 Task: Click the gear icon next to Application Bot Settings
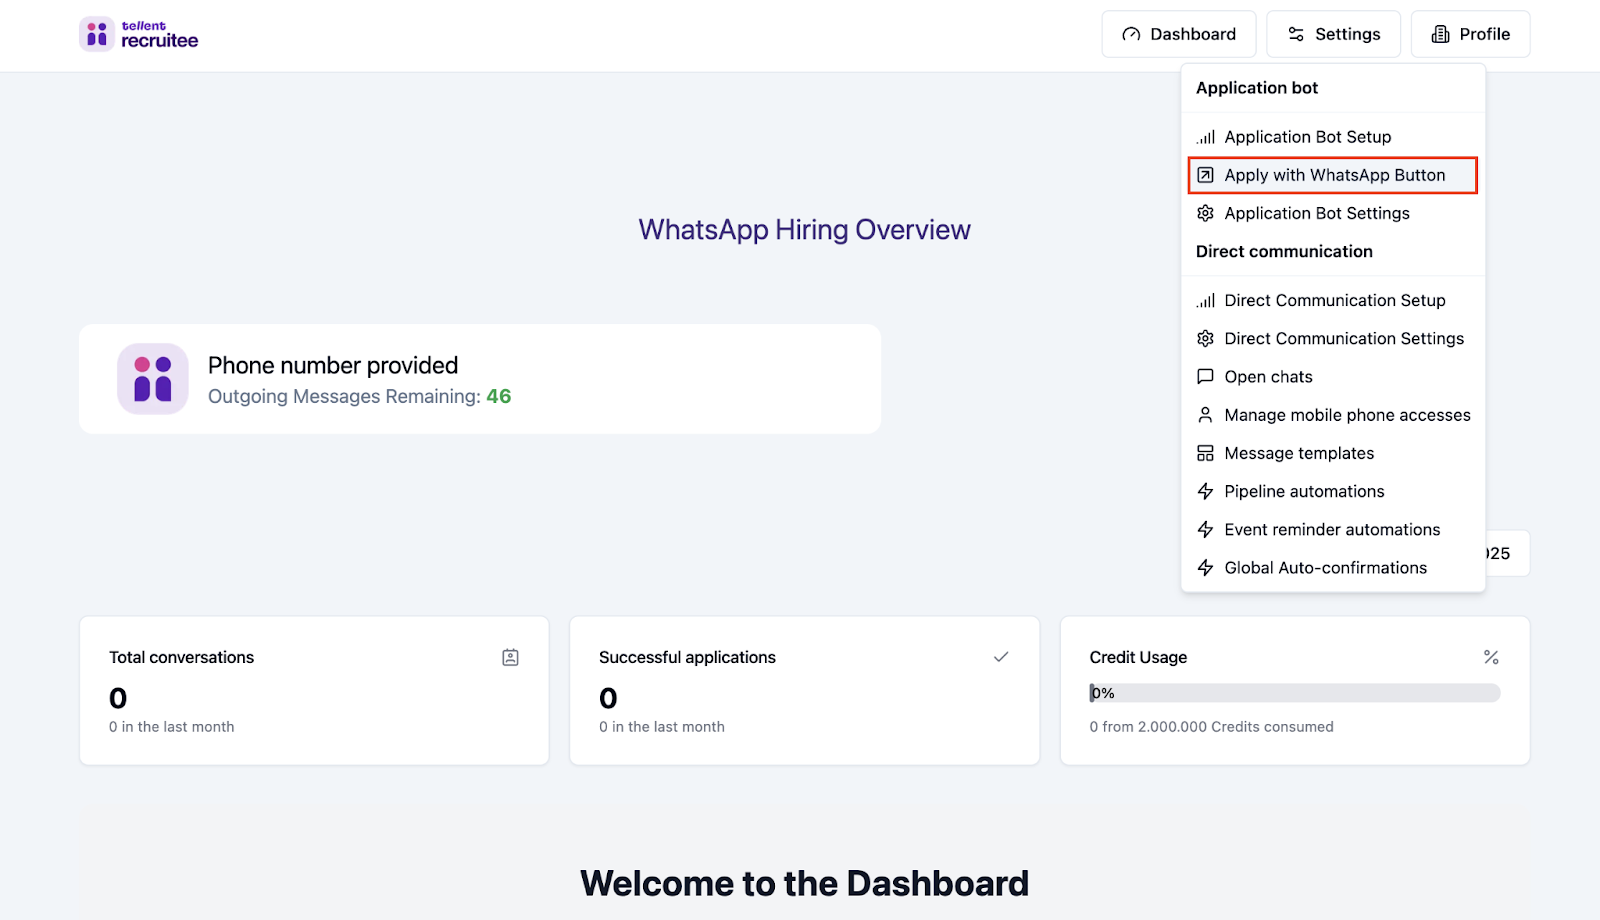(1205, 213)
